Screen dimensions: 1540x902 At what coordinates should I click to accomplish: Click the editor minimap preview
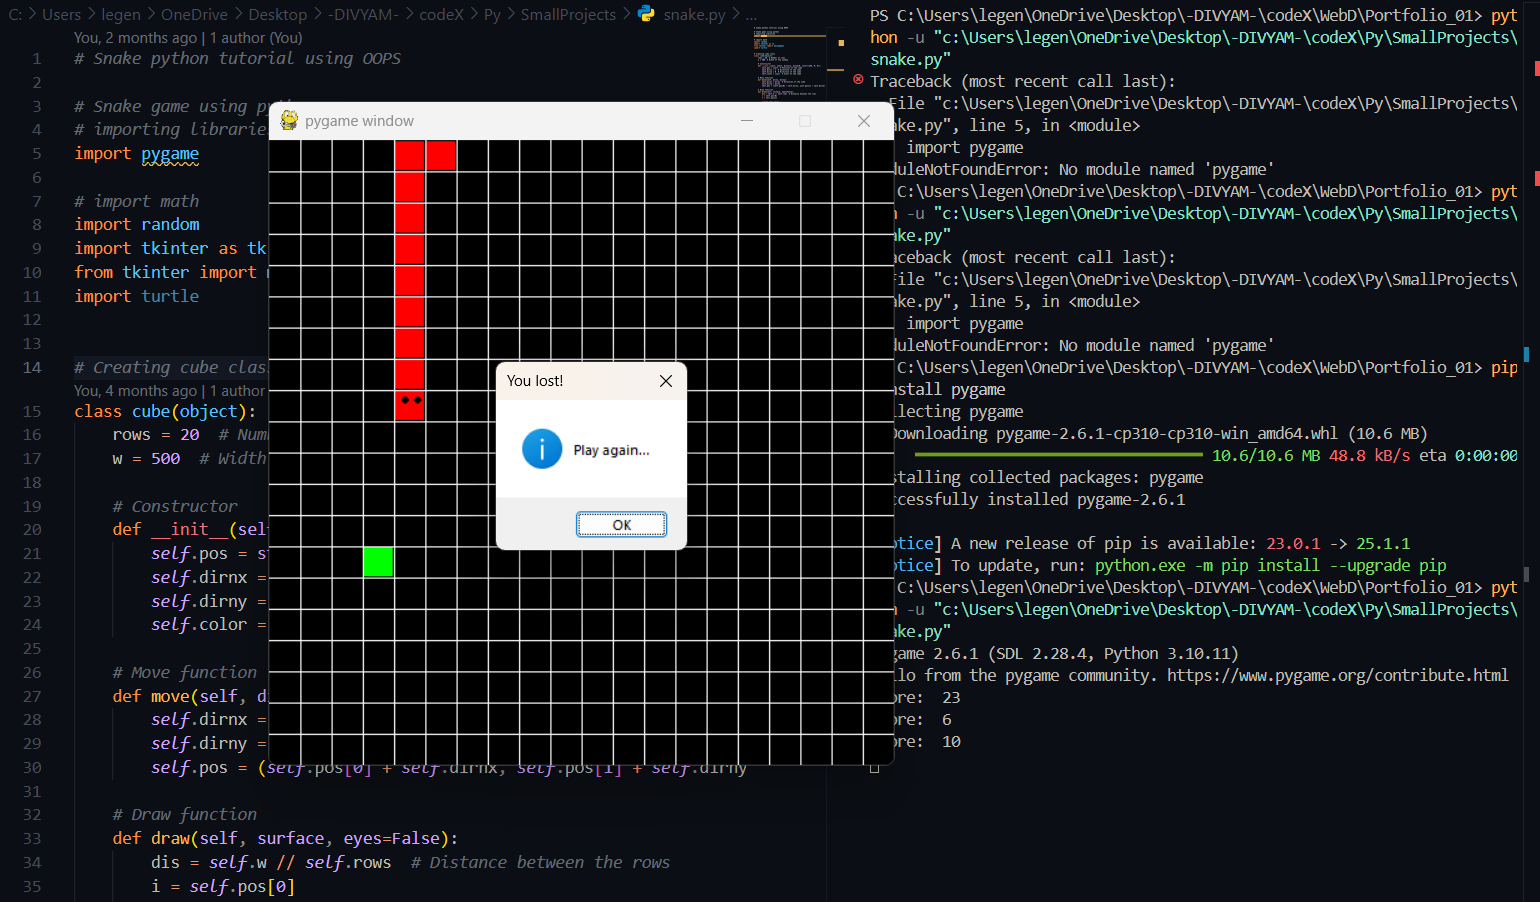tap(790, 62)
